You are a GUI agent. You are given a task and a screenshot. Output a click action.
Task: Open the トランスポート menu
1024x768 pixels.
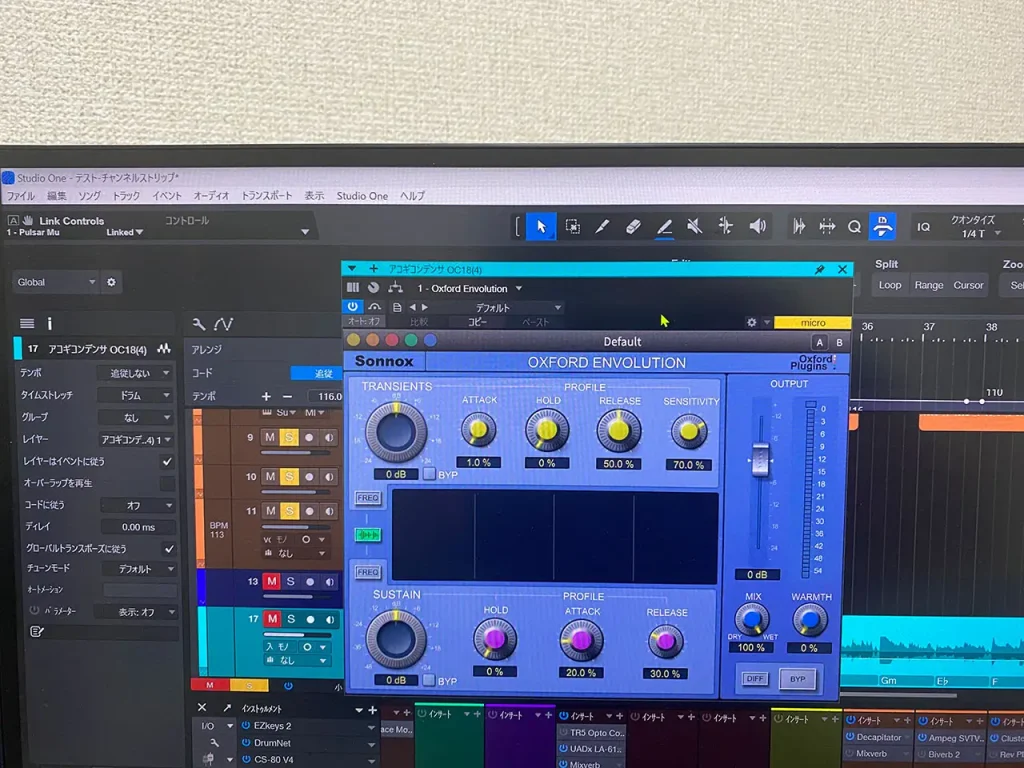point(267,196)
